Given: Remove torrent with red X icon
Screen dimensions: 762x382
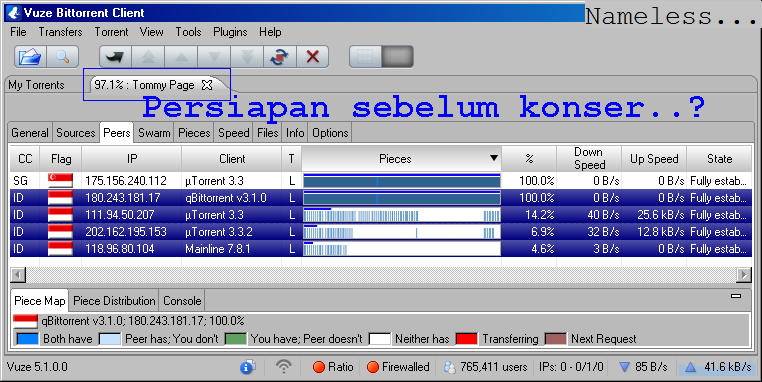Looking at the screenshot, I should [312, 57].
